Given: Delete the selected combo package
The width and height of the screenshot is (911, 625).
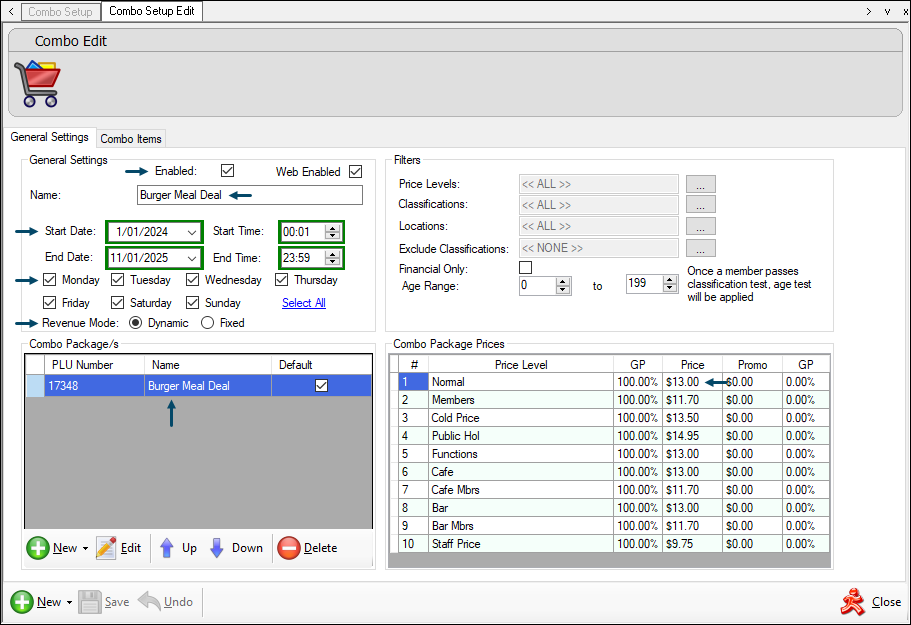Looking at the screenshot, I should click(x=289, y=548).
